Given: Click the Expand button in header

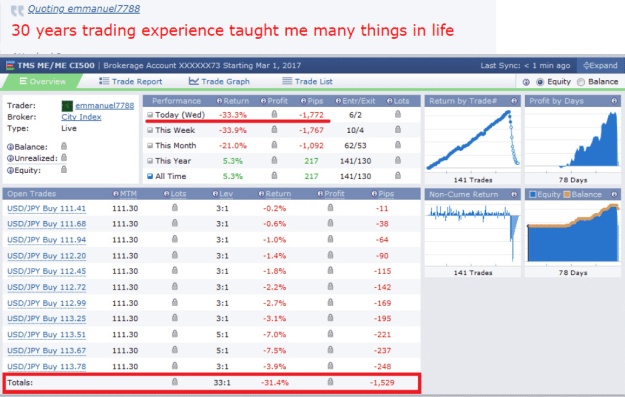Looking at the screenshot, I should (x=600, y=65).
